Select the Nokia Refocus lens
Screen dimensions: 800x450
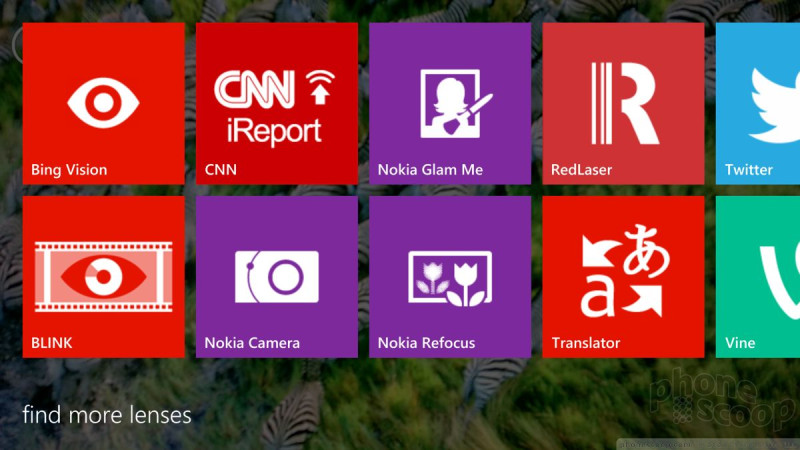point(450,277)
